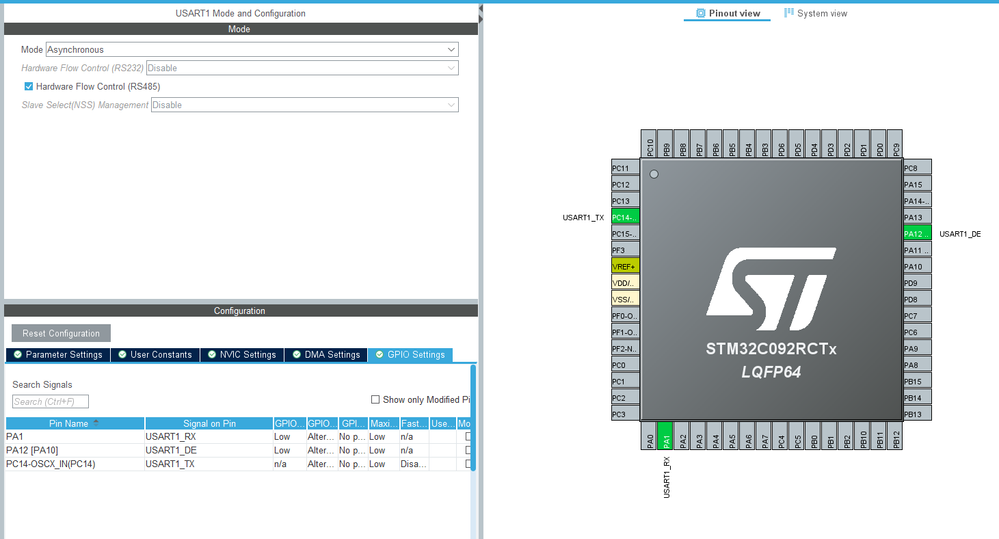Select the GPIO Settings tab
The height and width of the screenshot is (539, 999).
click(410, 355)
